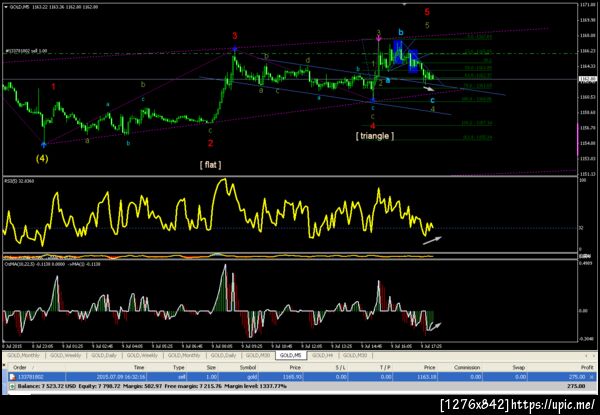Select open time 2015.07.09 16:32:16 cell
600x415 pixels.
120,377
